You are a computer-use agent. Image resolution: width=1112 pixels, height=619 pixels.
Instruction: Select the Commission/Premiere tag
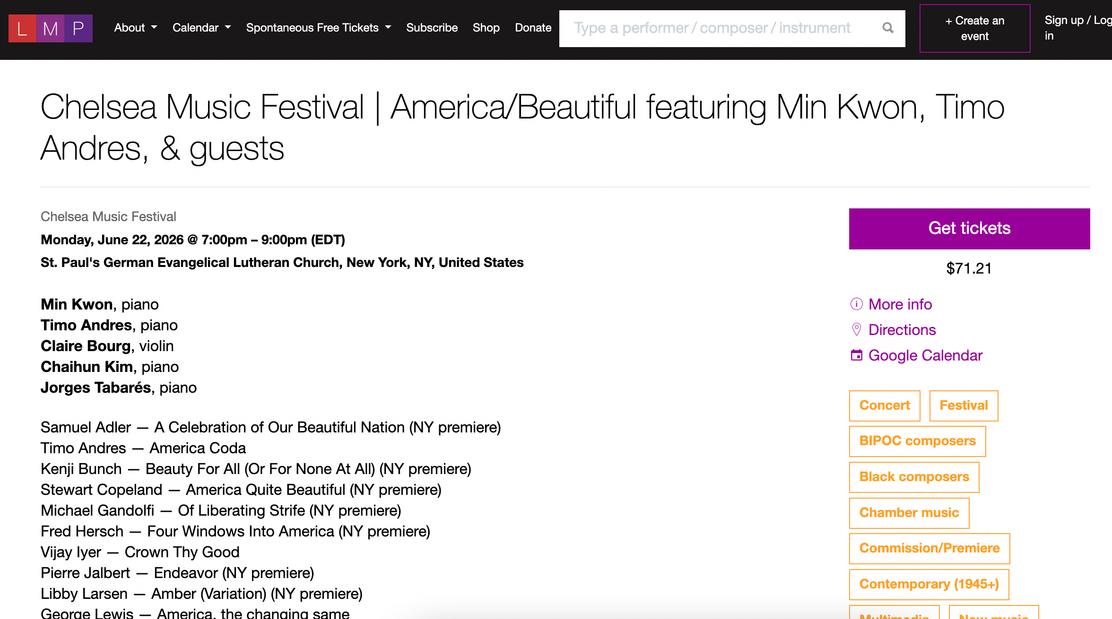(930, 548)
